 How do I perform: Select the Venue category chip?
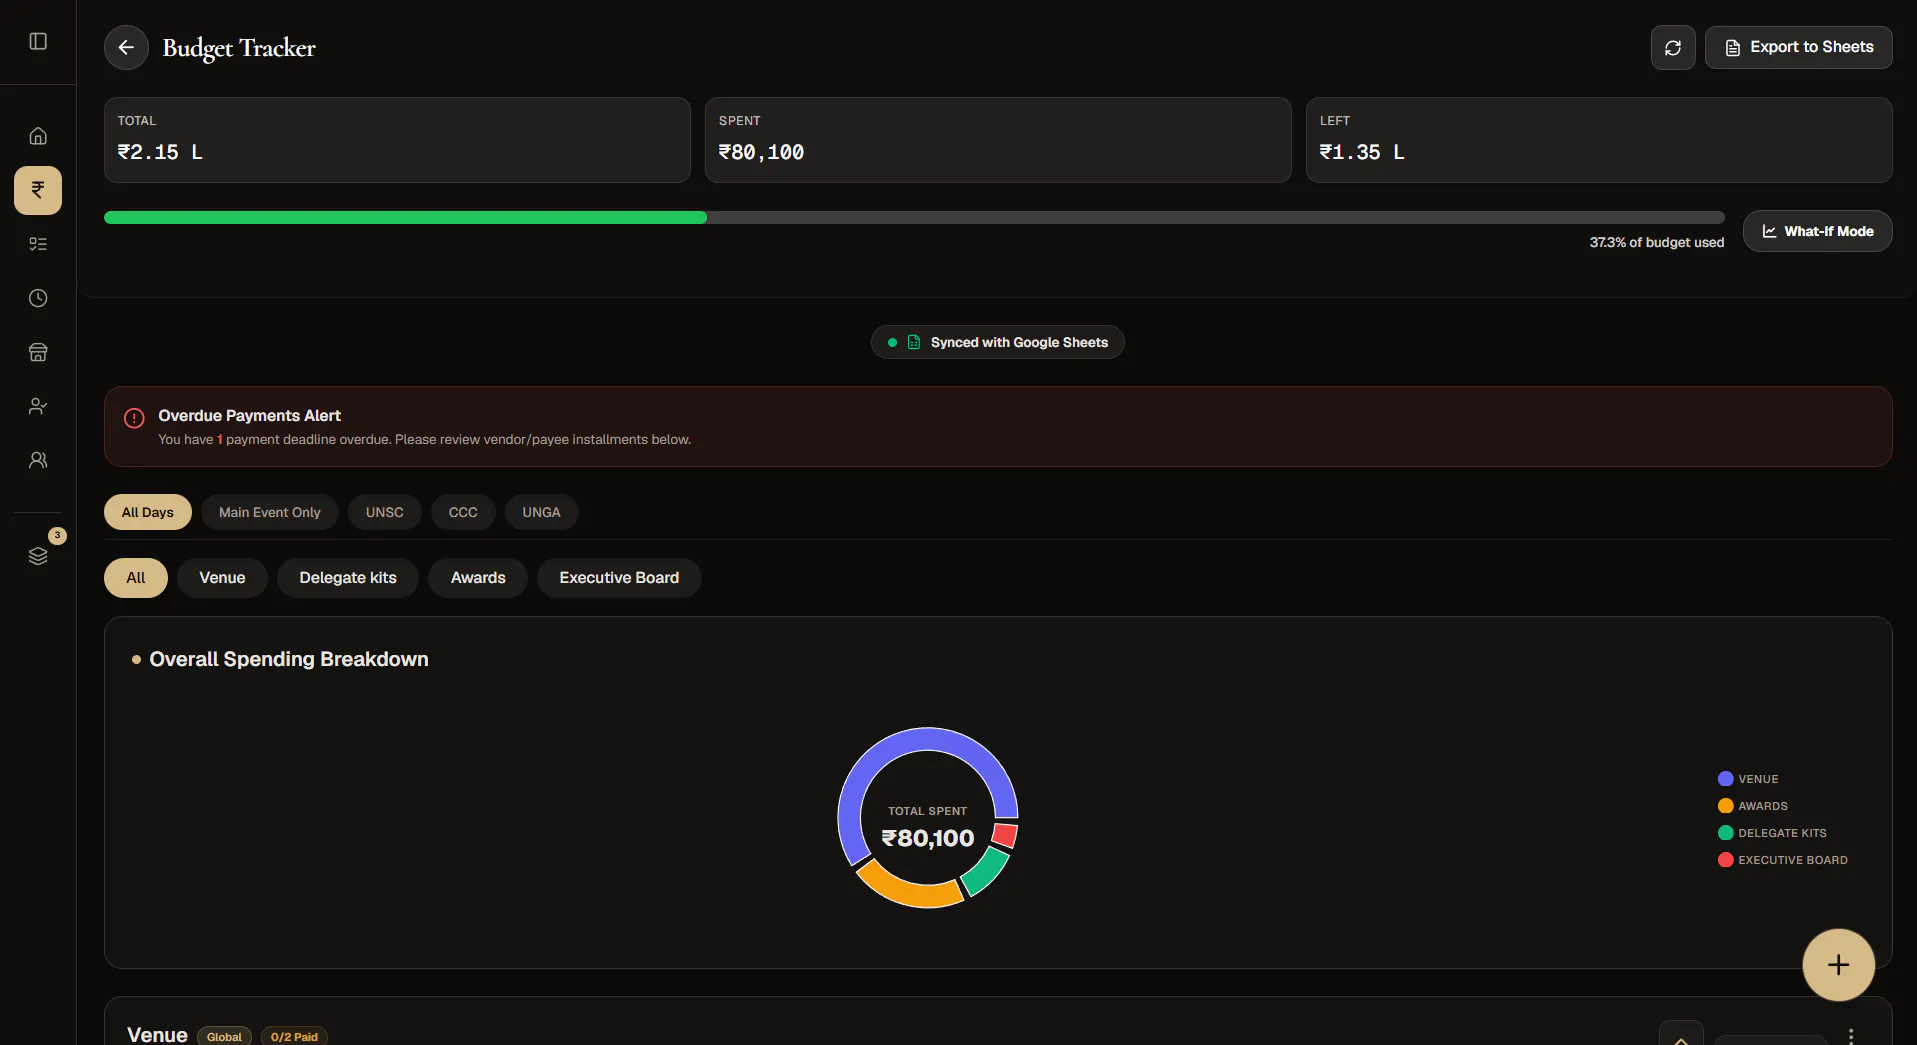click(x=222, y=578)
